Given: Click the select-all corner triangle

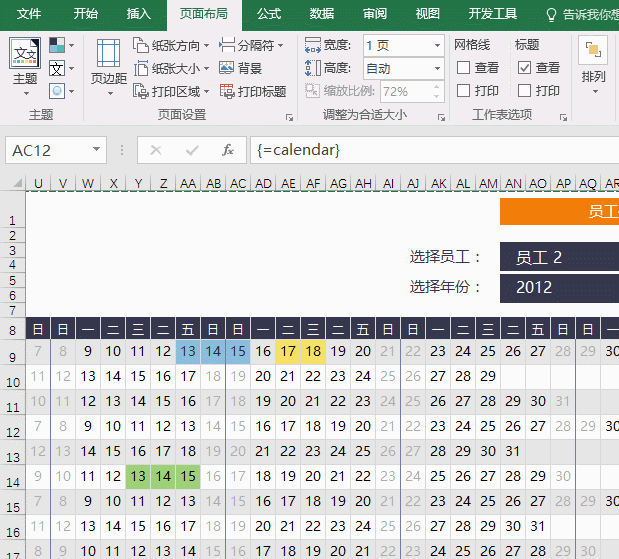Looking at the screenshot, I should [18, 183].
